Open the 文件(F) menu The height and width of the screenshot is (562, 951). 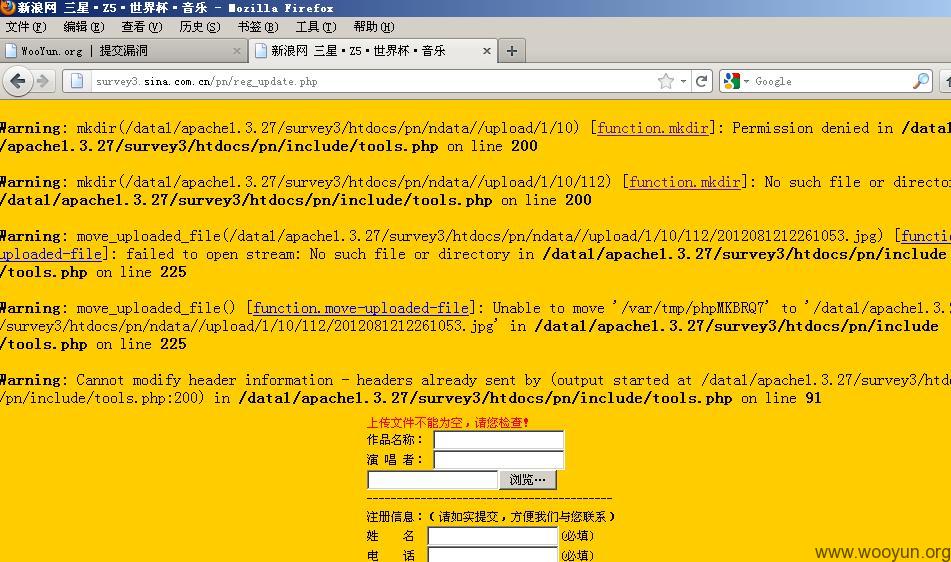coord(25,27)
